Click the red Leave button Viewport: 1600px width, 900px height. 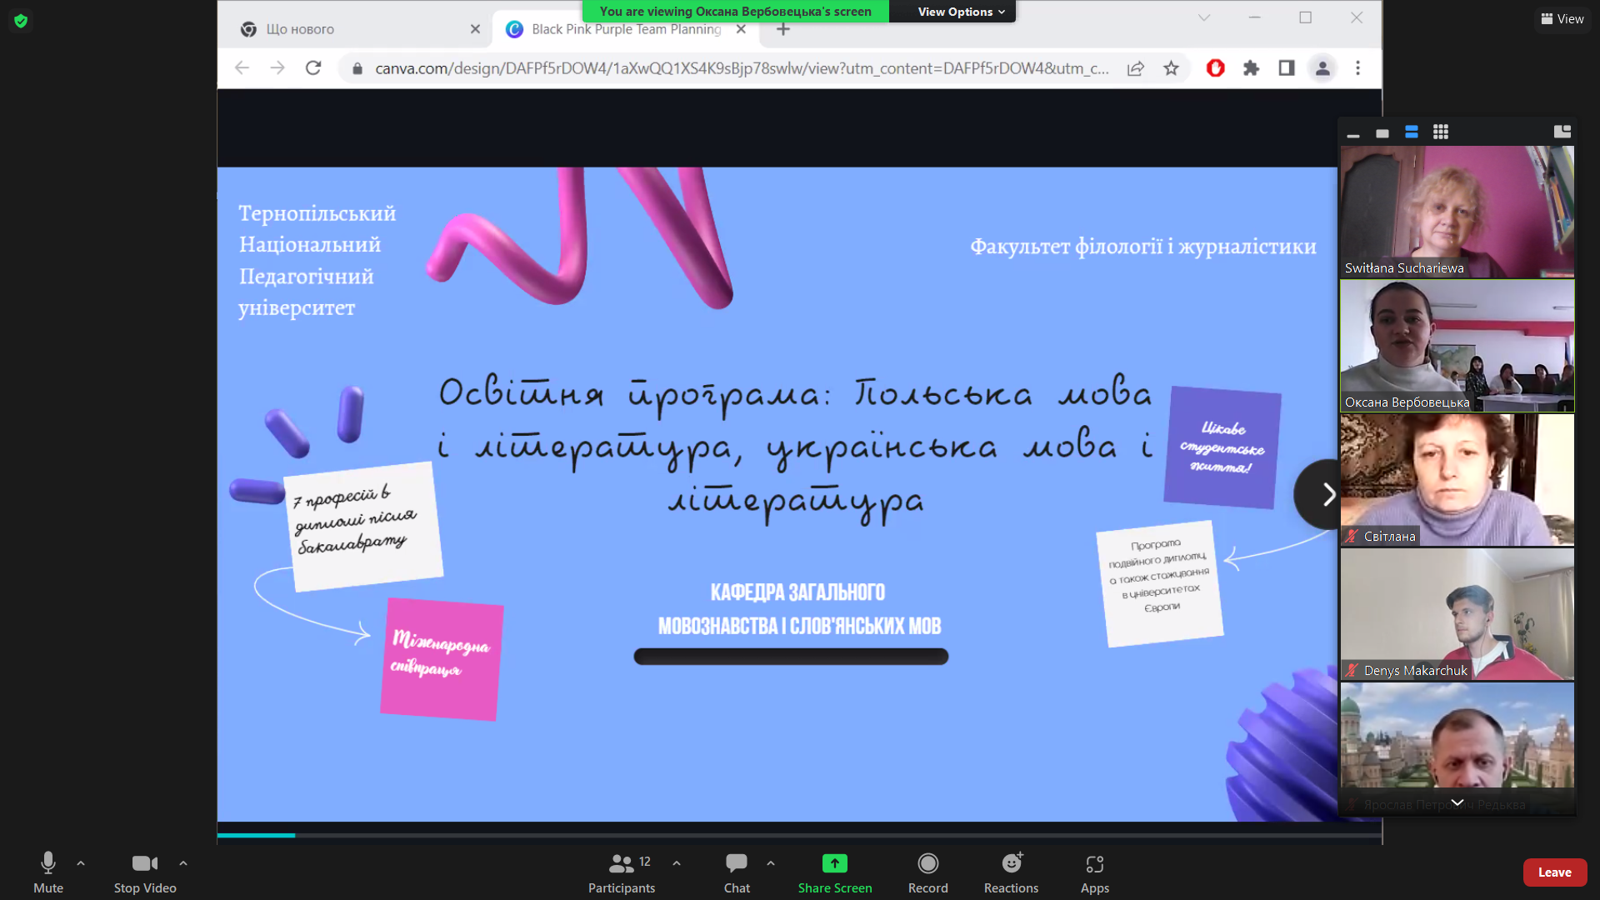1553,871
